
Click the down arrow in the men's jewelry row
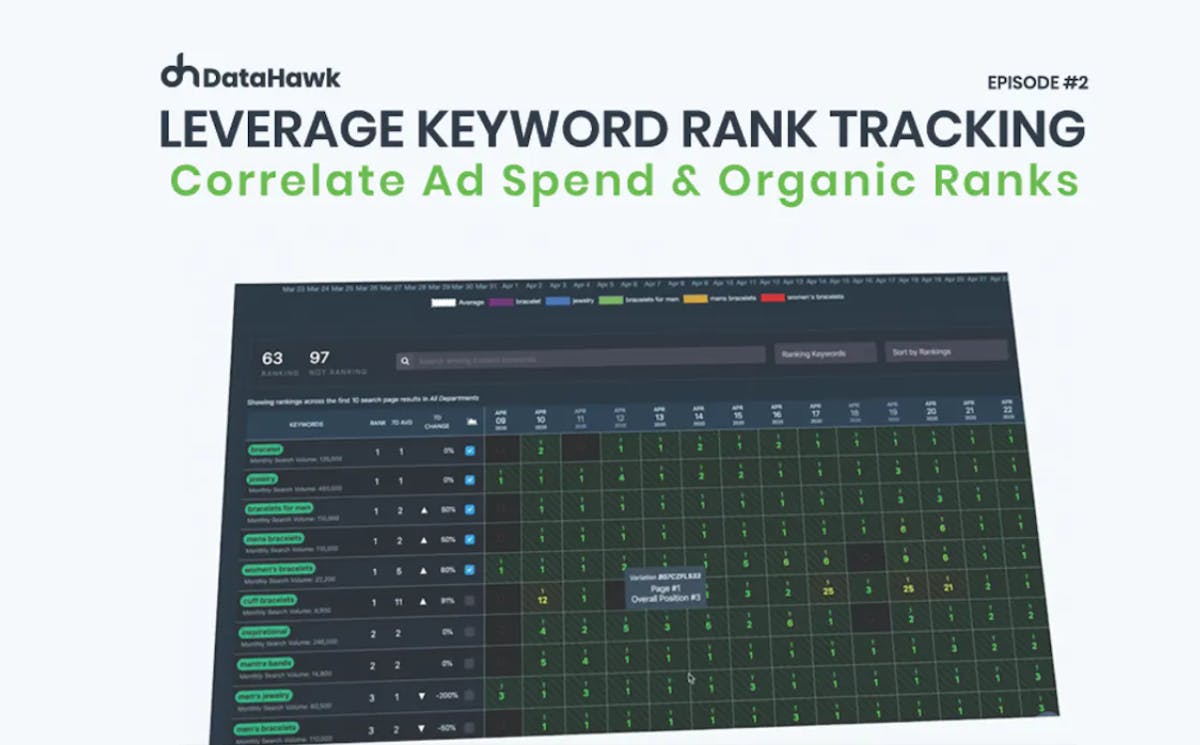click(421, 695)
